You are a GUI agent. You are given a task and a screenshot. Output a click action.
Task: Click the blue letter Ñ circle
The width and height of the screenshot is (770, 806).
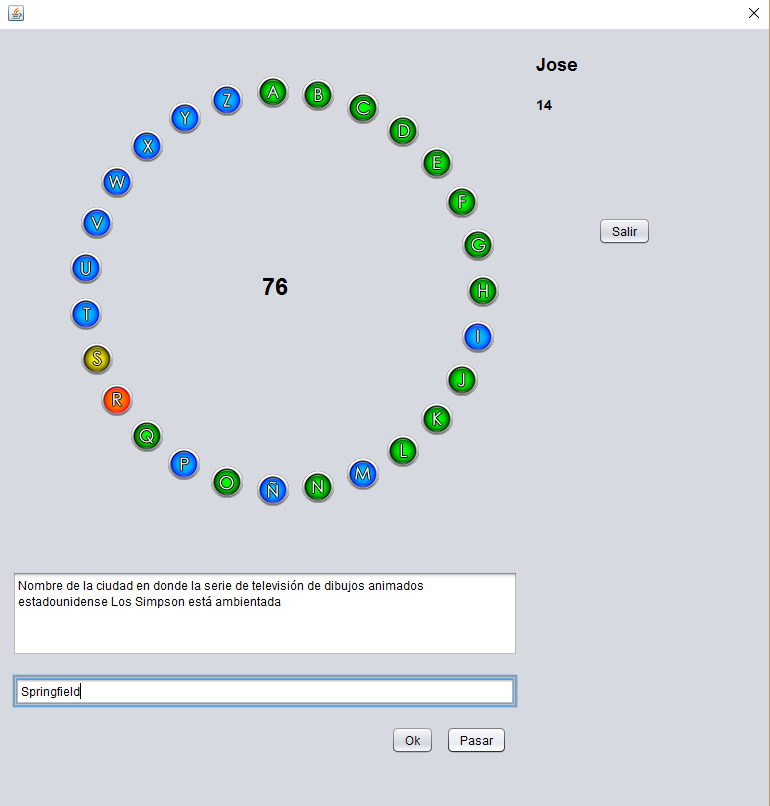pyautogui.click(x=273, y=489)
